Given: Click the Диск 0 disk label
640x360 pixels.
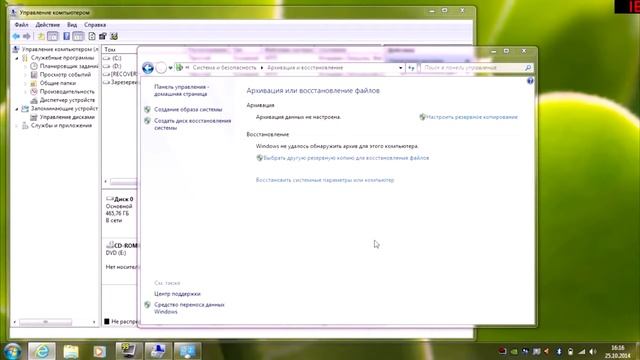Looking at the screenshot, I should point(123,199).
